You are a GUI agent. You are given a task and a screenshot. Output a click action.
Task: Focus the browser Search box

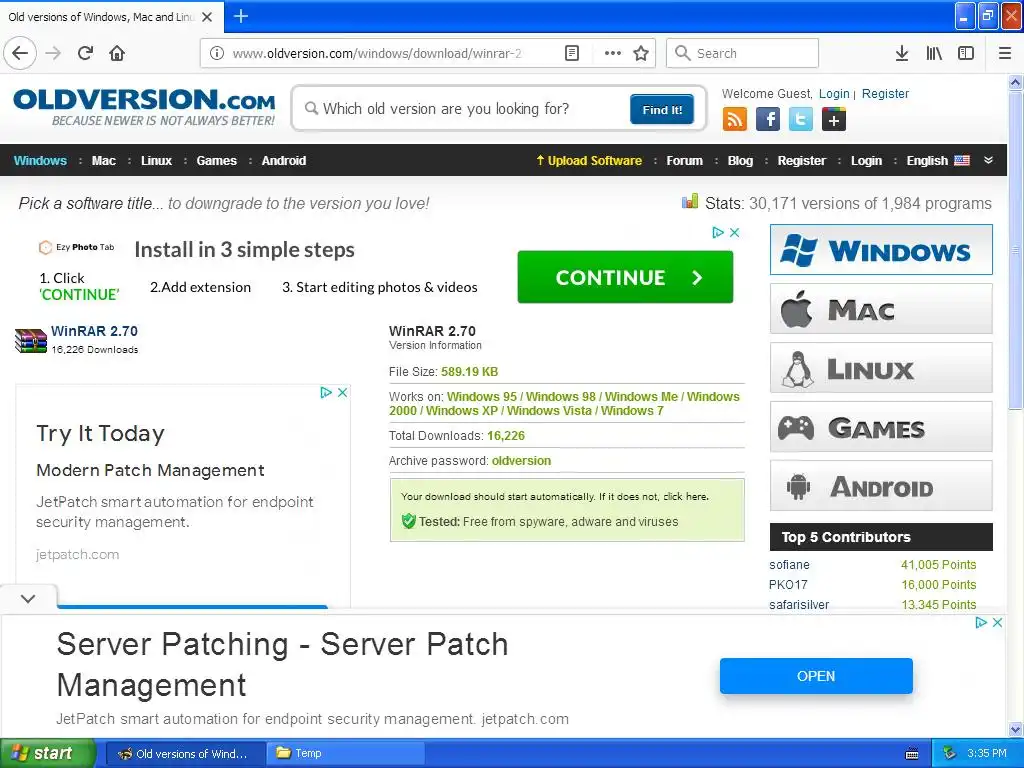click(x=743, y=53)
